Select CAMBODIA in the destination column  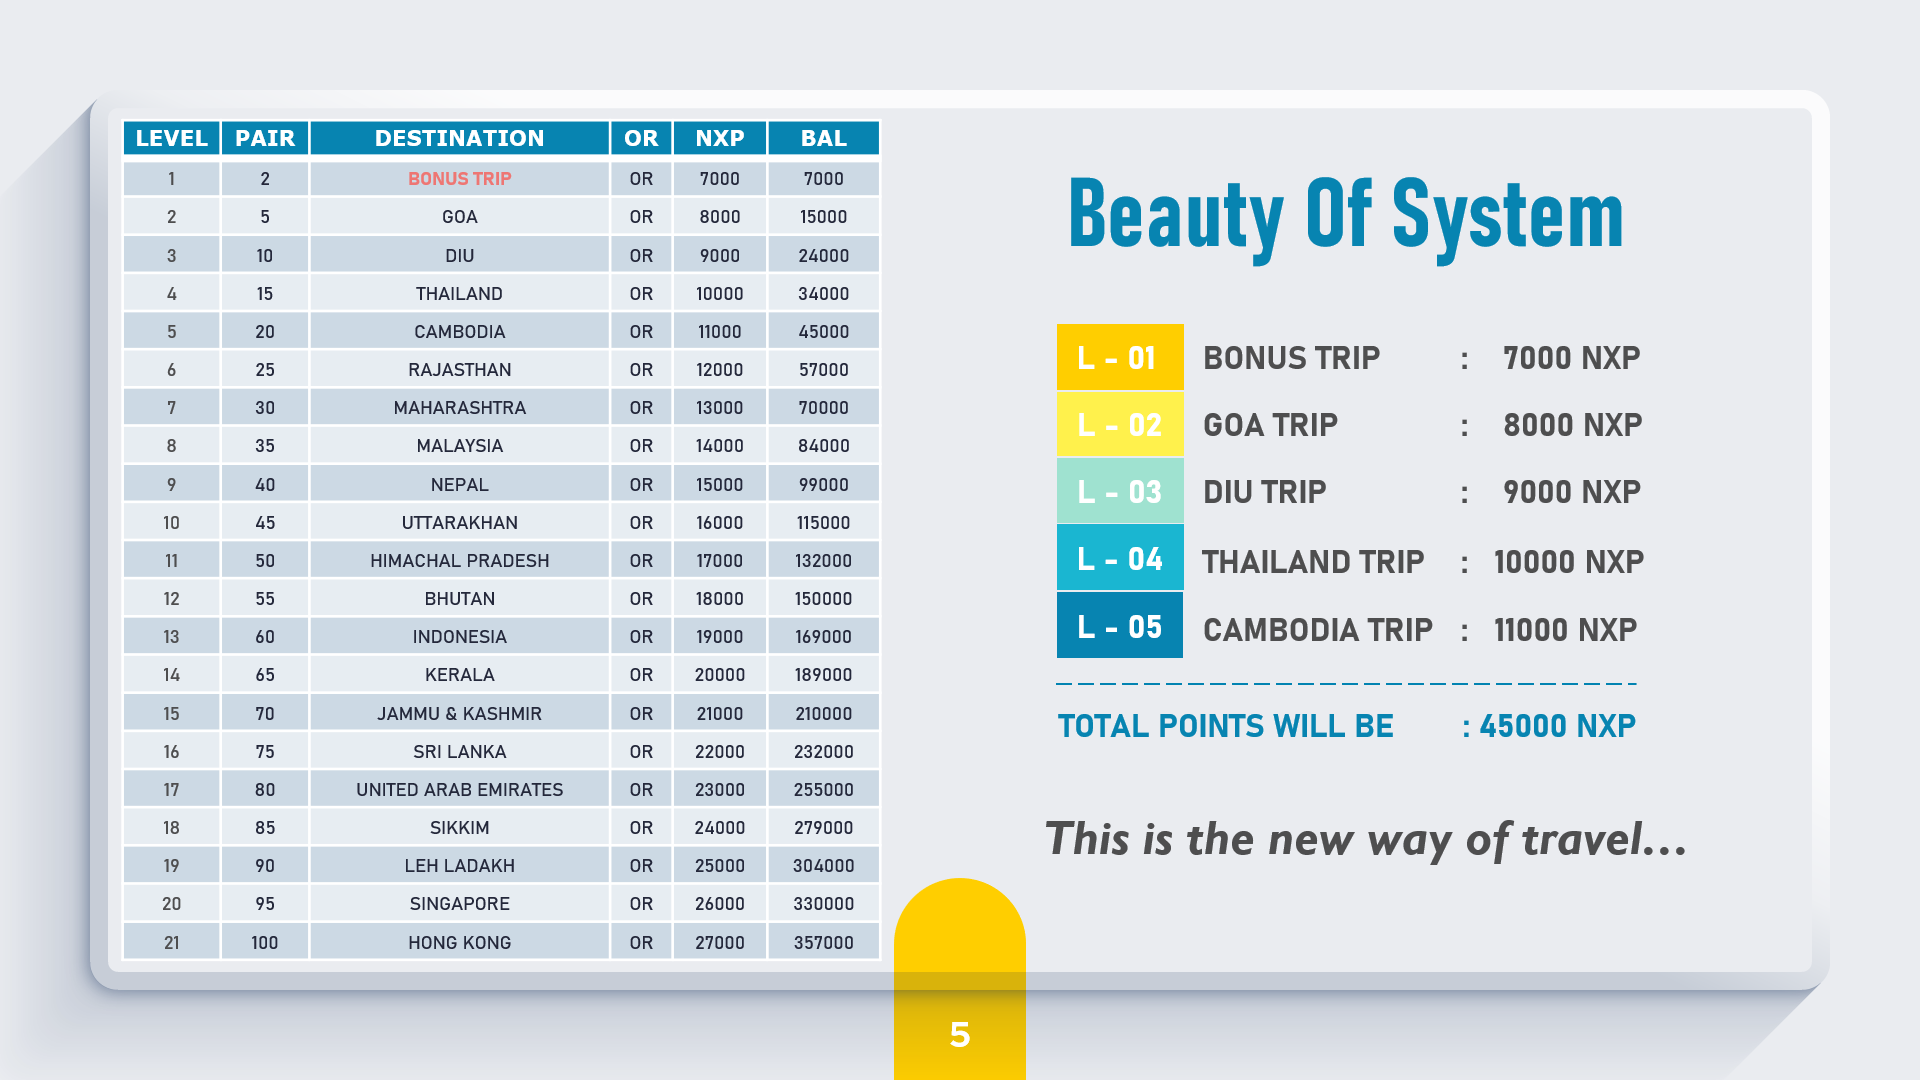point(460,332)
